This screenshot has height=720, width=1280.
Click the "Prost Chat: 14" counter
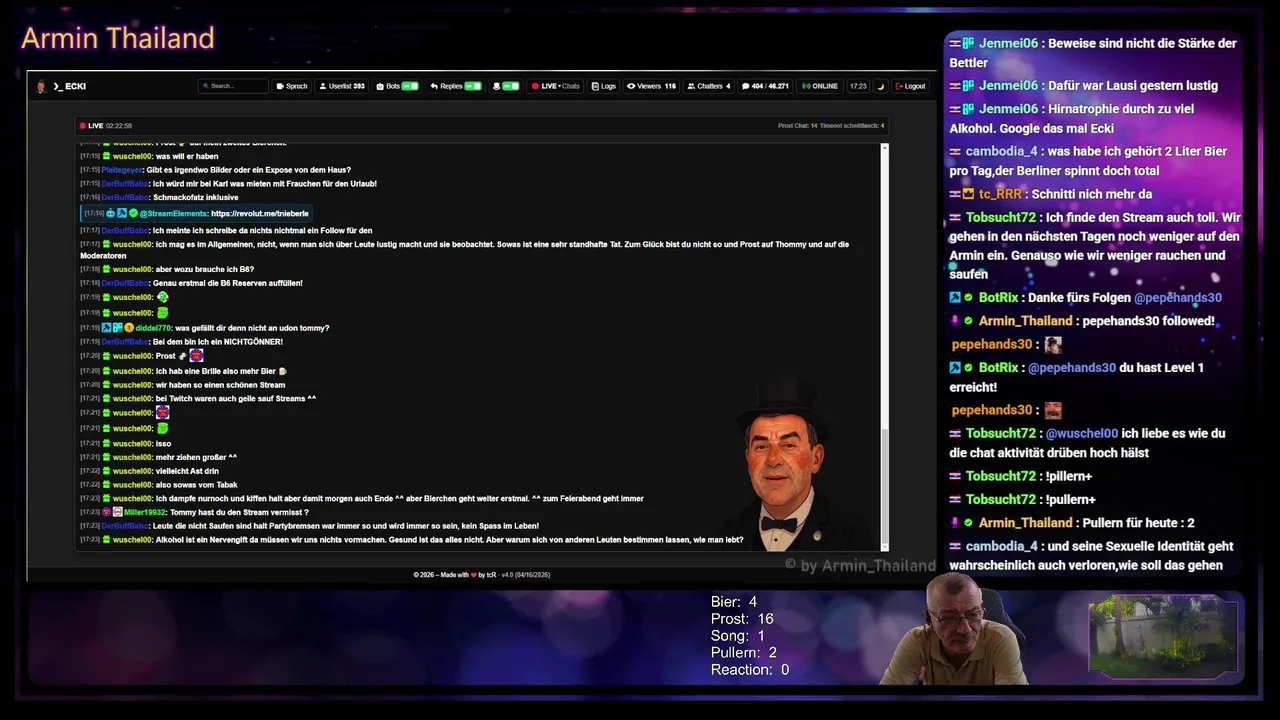[x=797, y=126]
